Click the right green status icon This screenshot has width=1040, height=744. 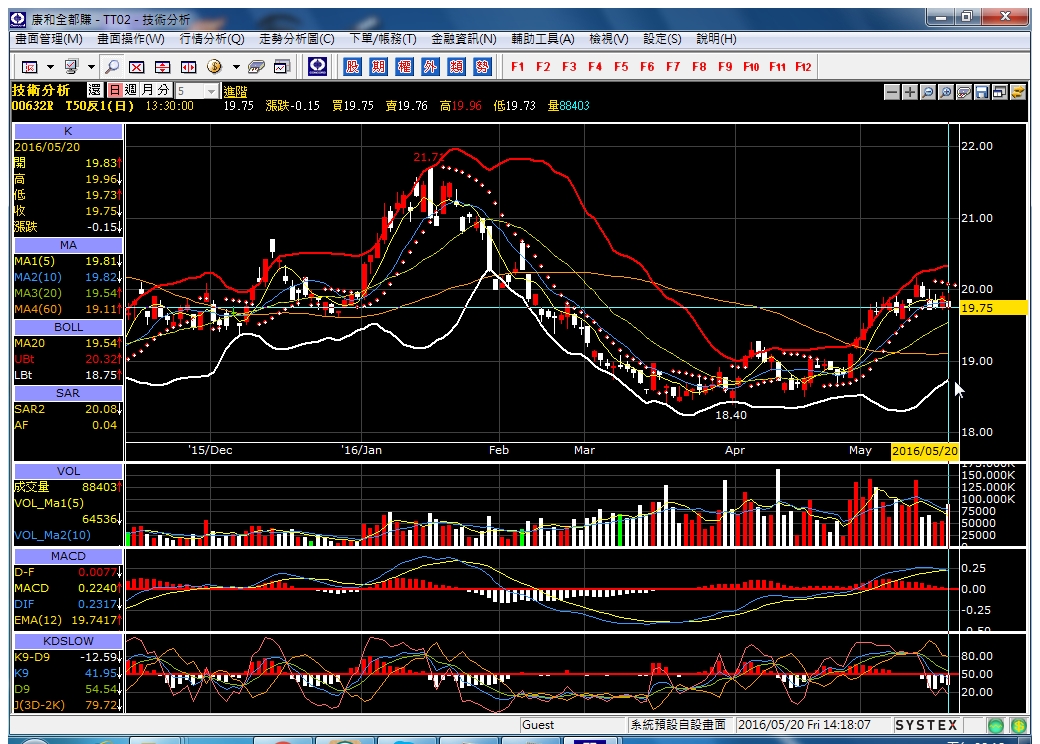point(1019,725)
